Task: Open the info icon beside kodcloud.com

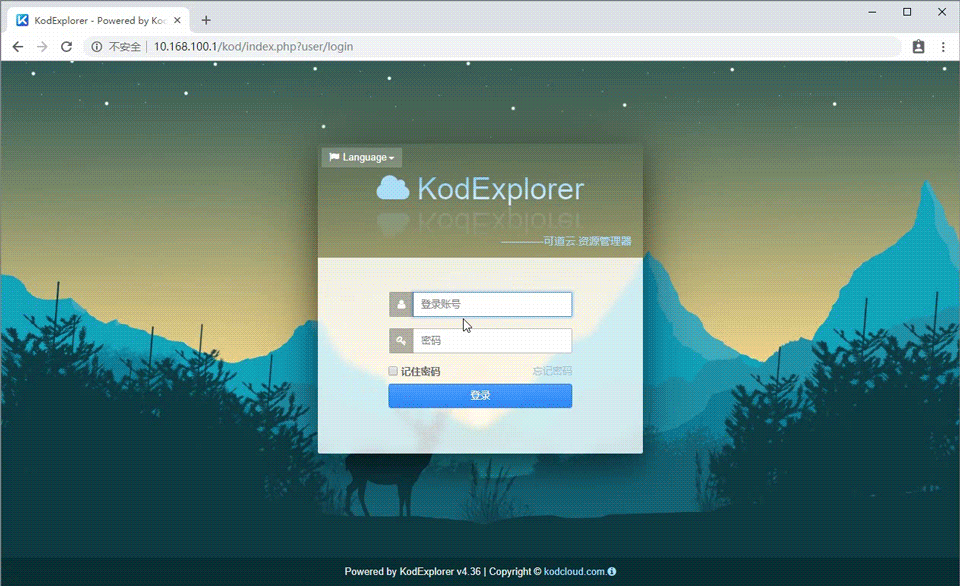Action: pyautogui.click(x=612, y=571)
